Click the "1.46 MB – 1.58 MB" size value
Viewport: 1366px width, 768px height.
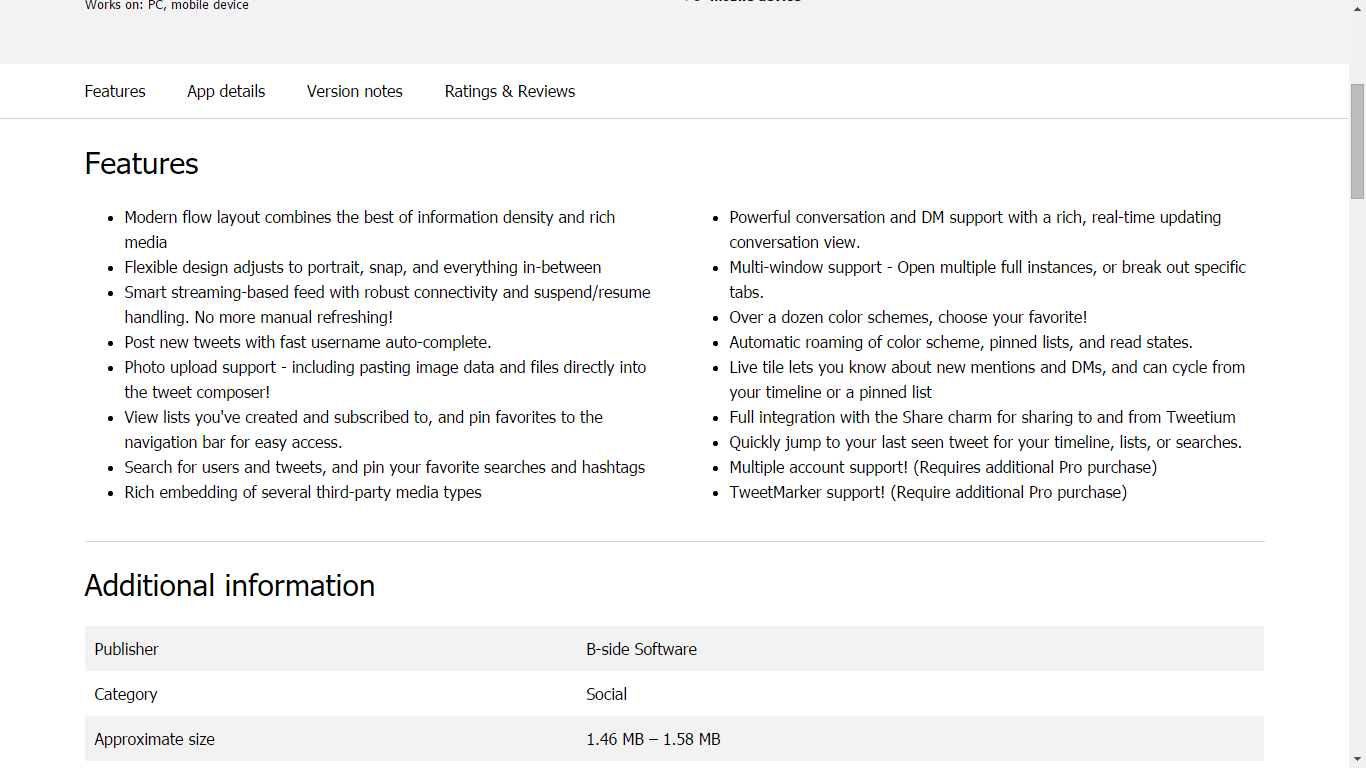[x=653, y=739]
